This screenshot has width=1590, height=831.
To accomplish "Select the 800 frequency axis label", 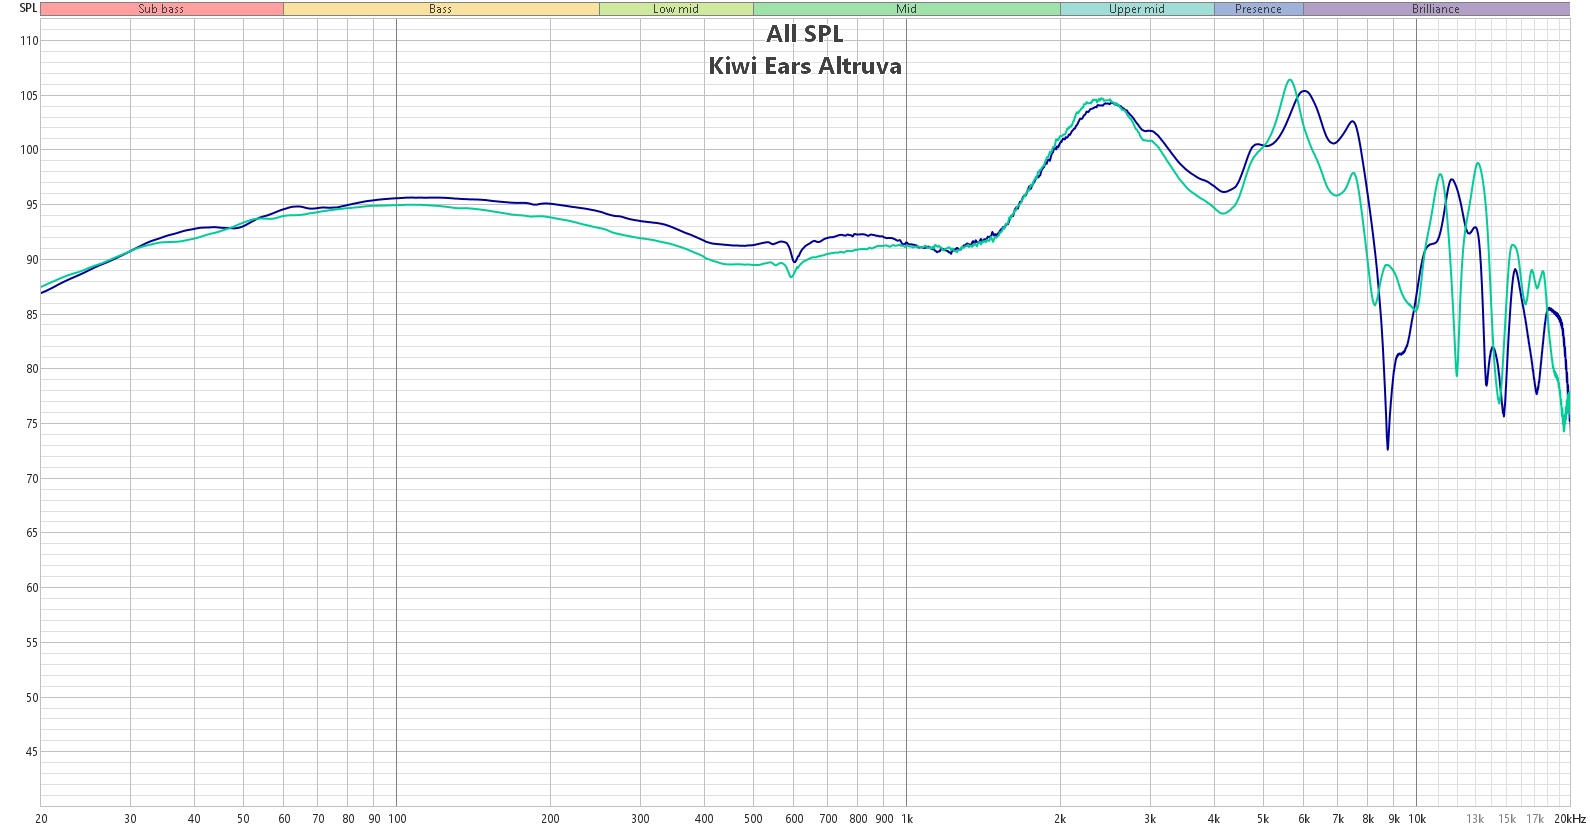I will pos(858,819).
